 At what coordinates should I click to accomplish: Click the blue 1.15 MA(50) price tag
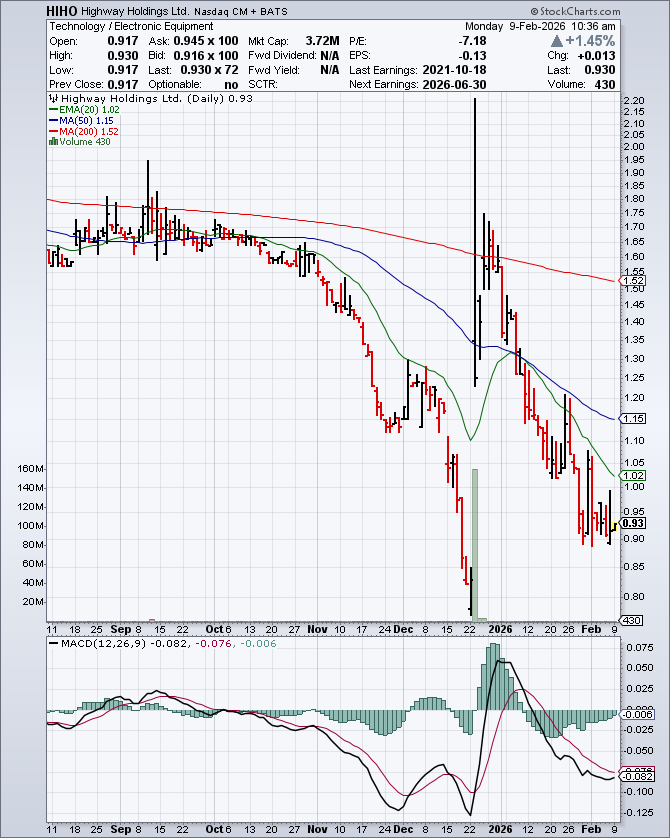pyautogui.click(x=633, y=418)
